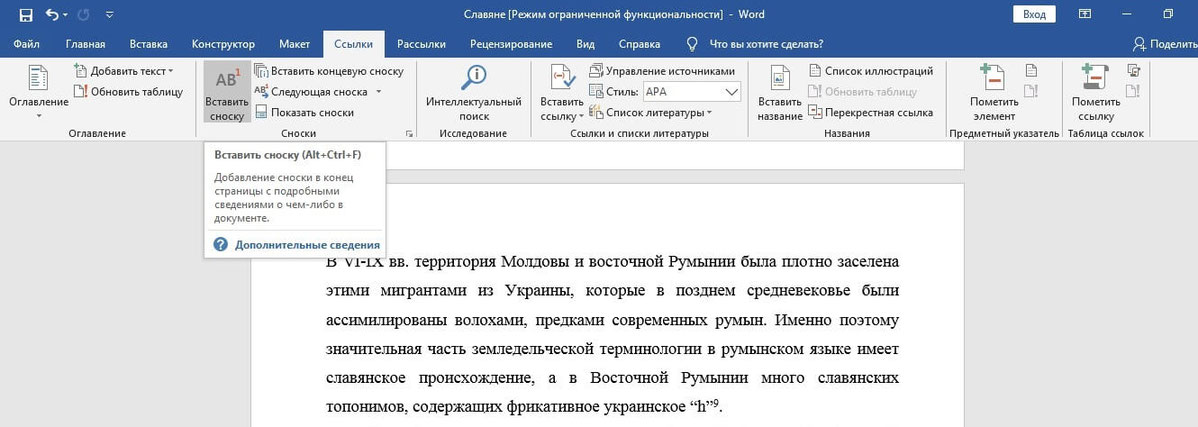Switch to the Вставка tab
Viewport: 1198px width, 427px height.
tap(148, 44)
